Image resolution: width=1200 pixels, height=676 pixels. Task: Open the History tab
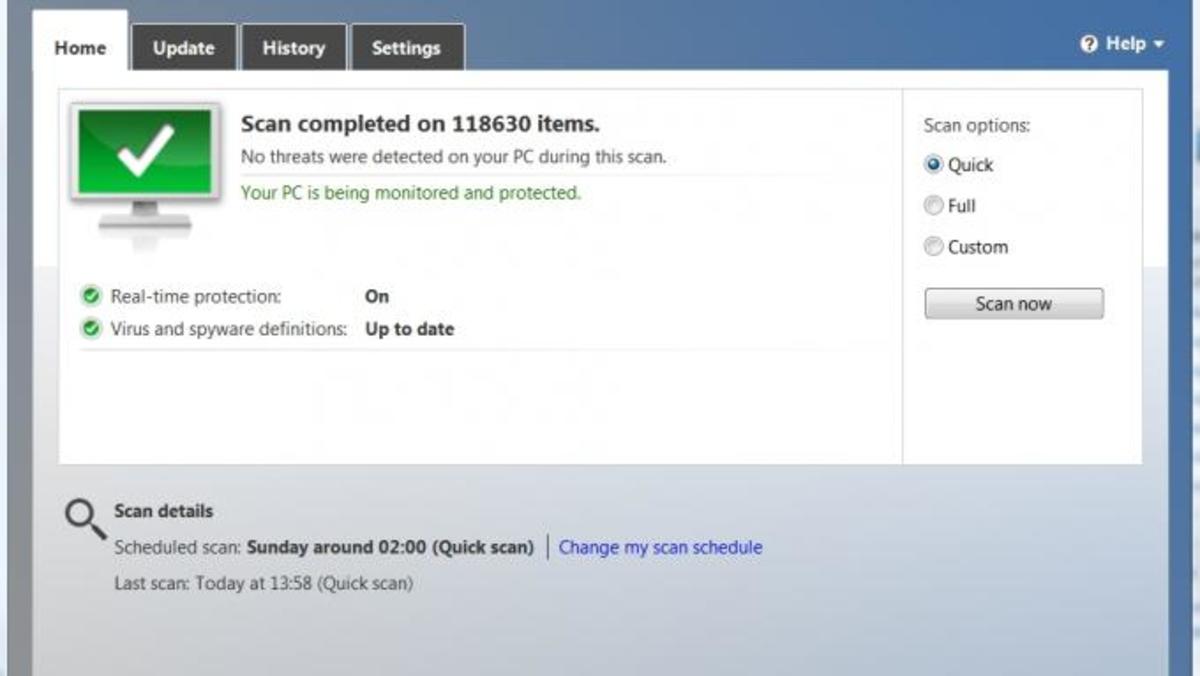point(293,48)
